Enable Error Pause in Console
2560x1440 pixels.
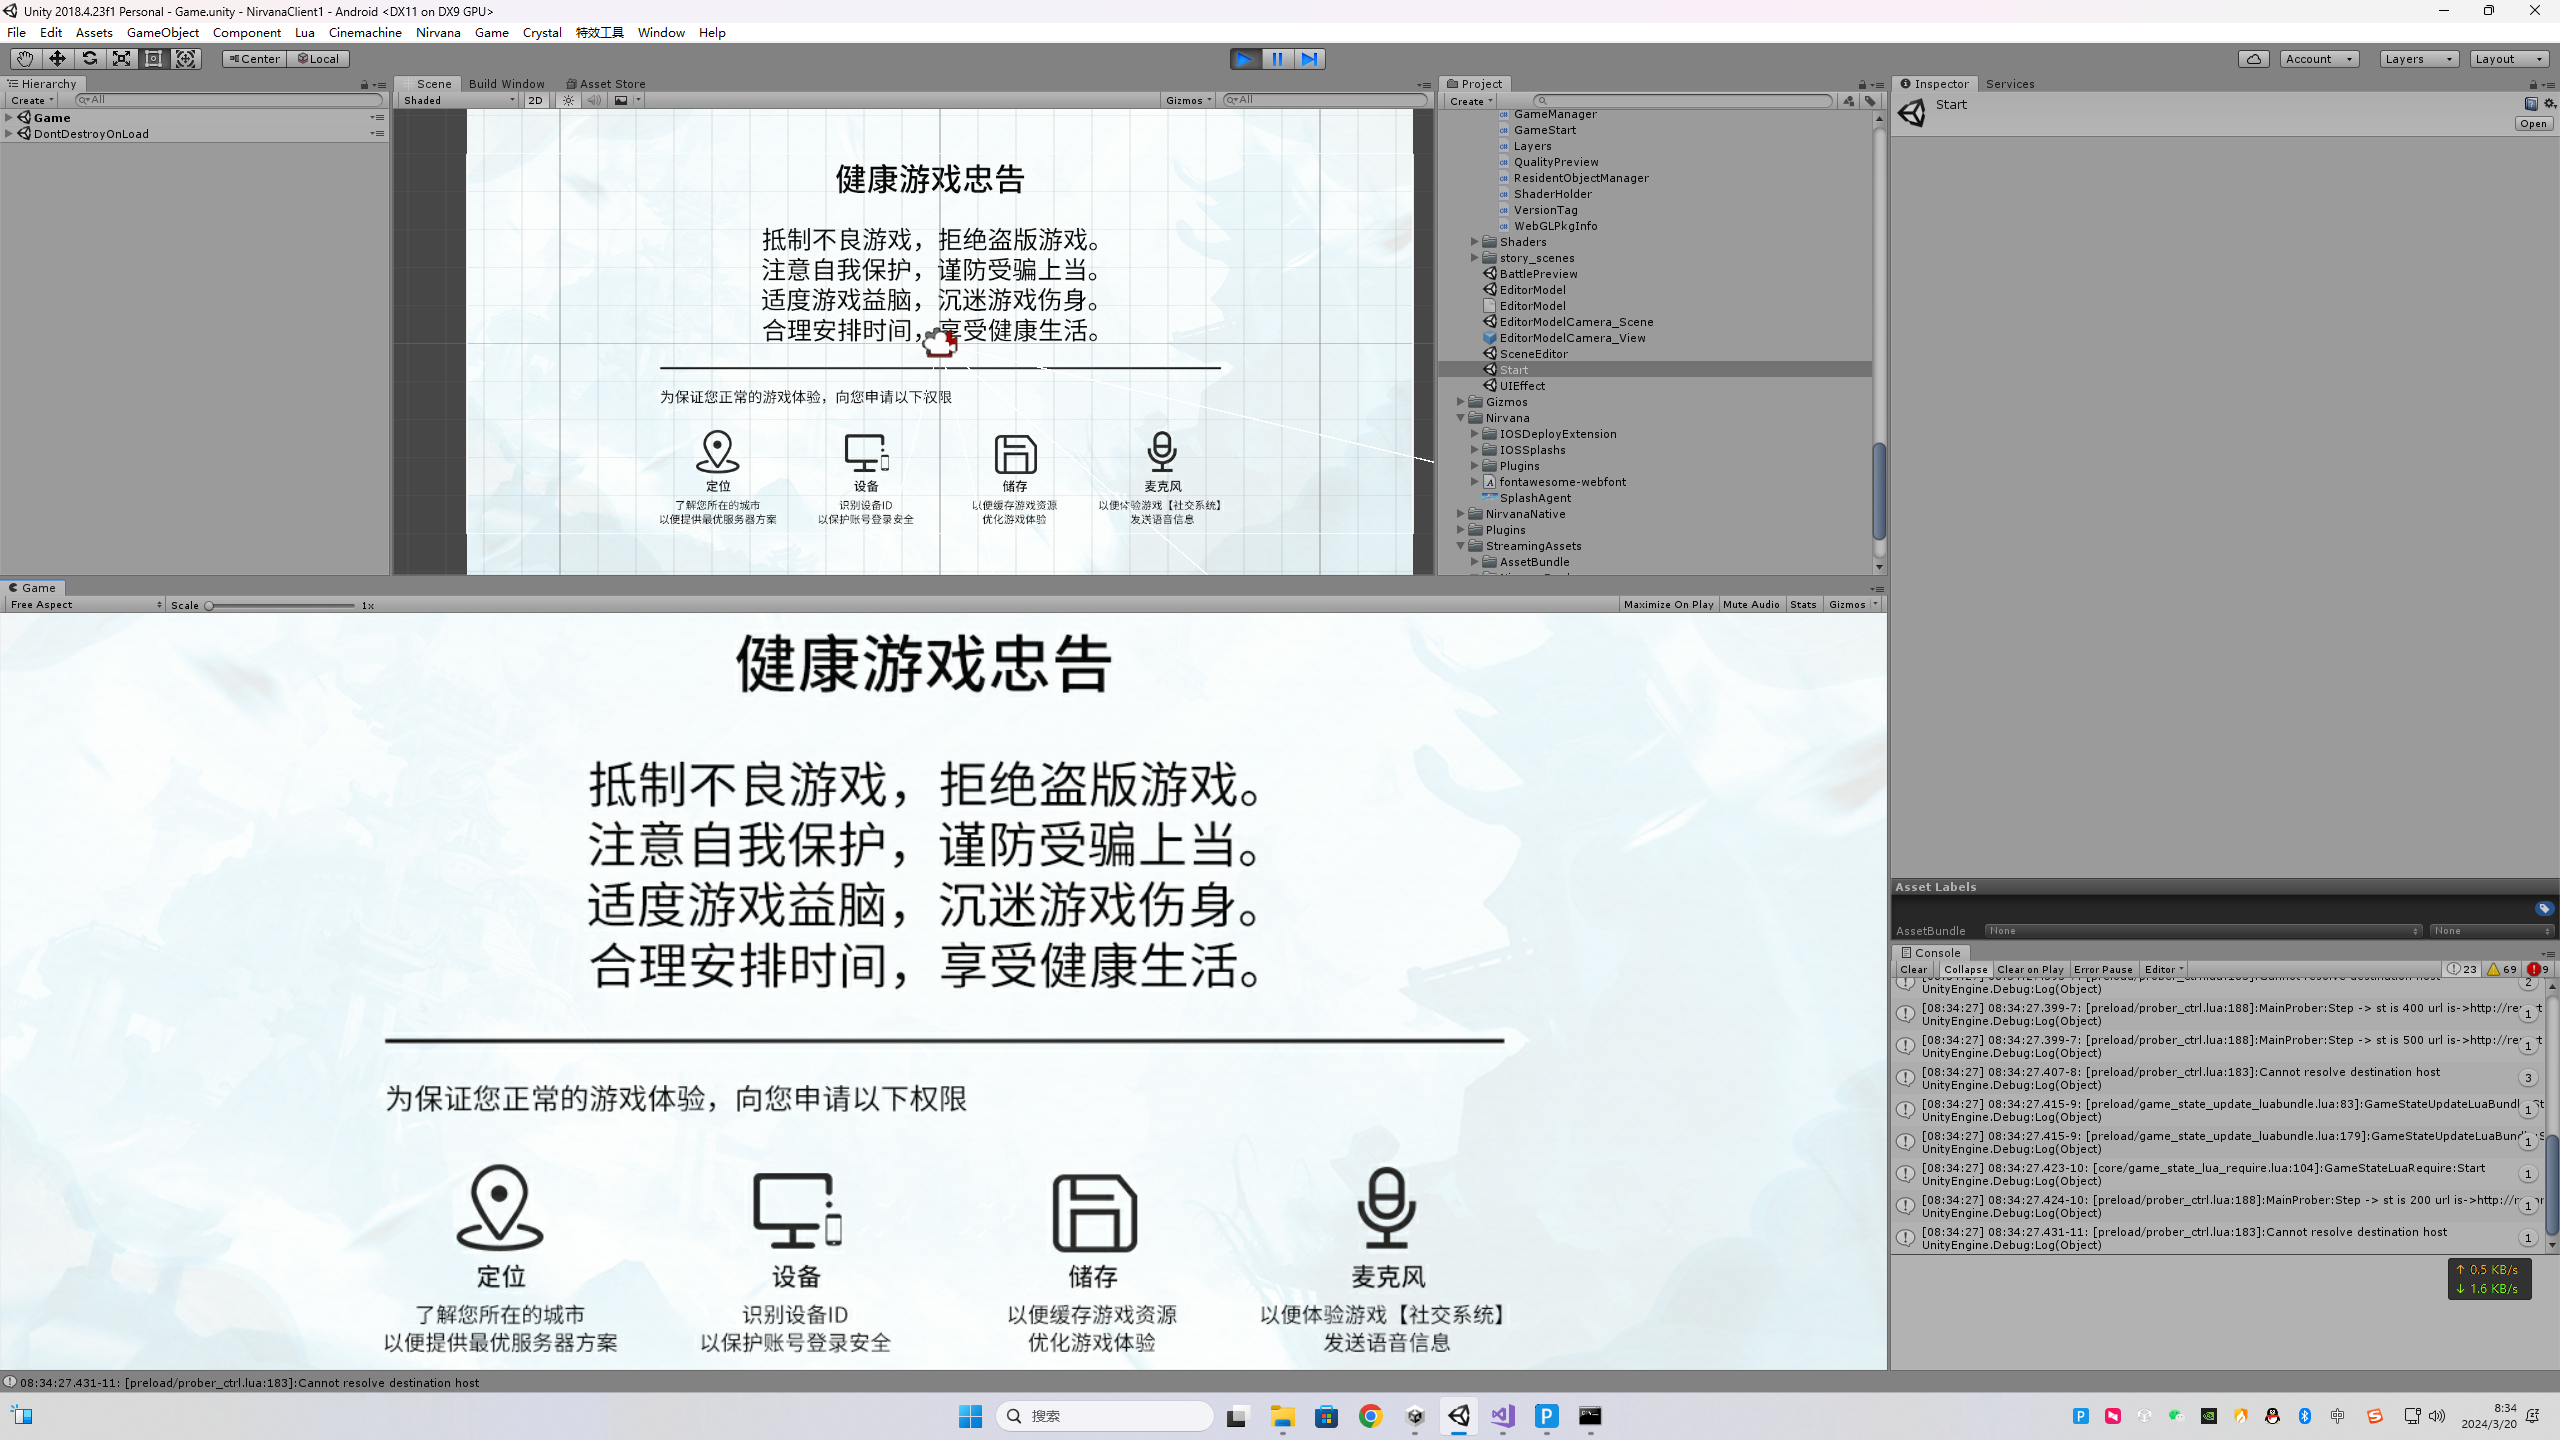[2103, 970]
